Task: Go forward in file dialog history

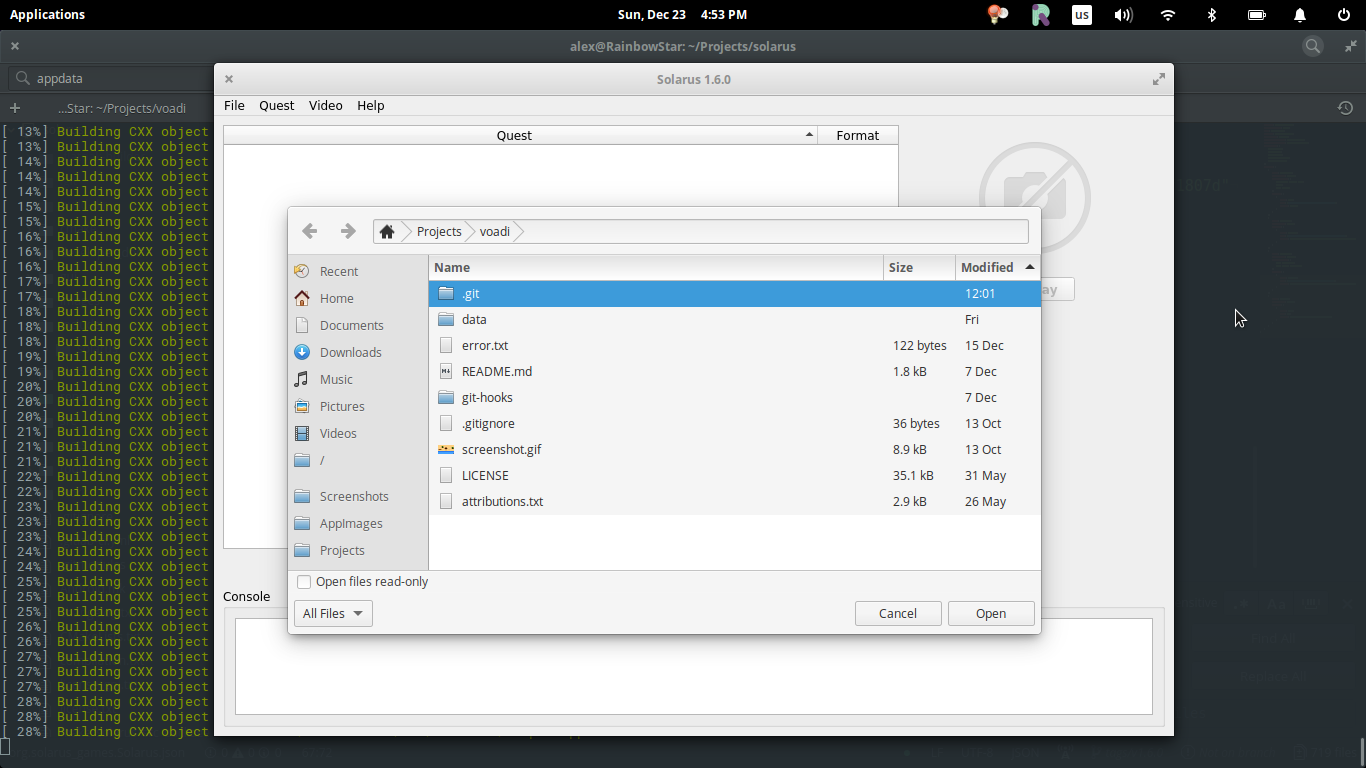Action: [x=348, y=231]
